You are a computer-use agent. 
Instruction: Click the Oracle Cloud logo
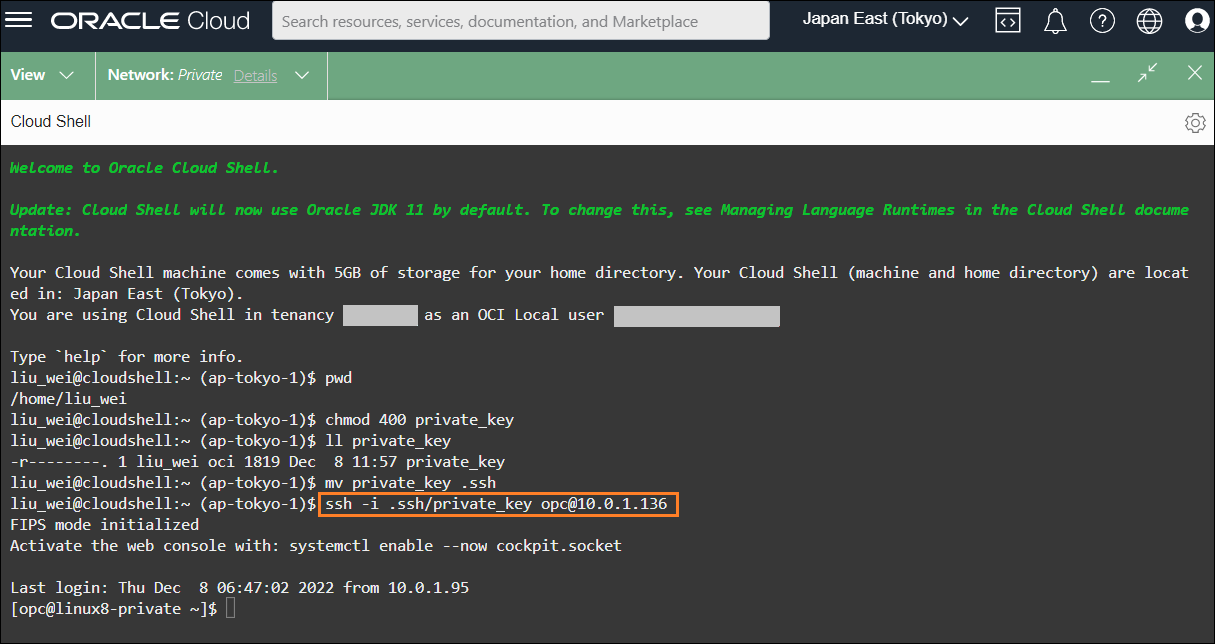tap(150, 20)
